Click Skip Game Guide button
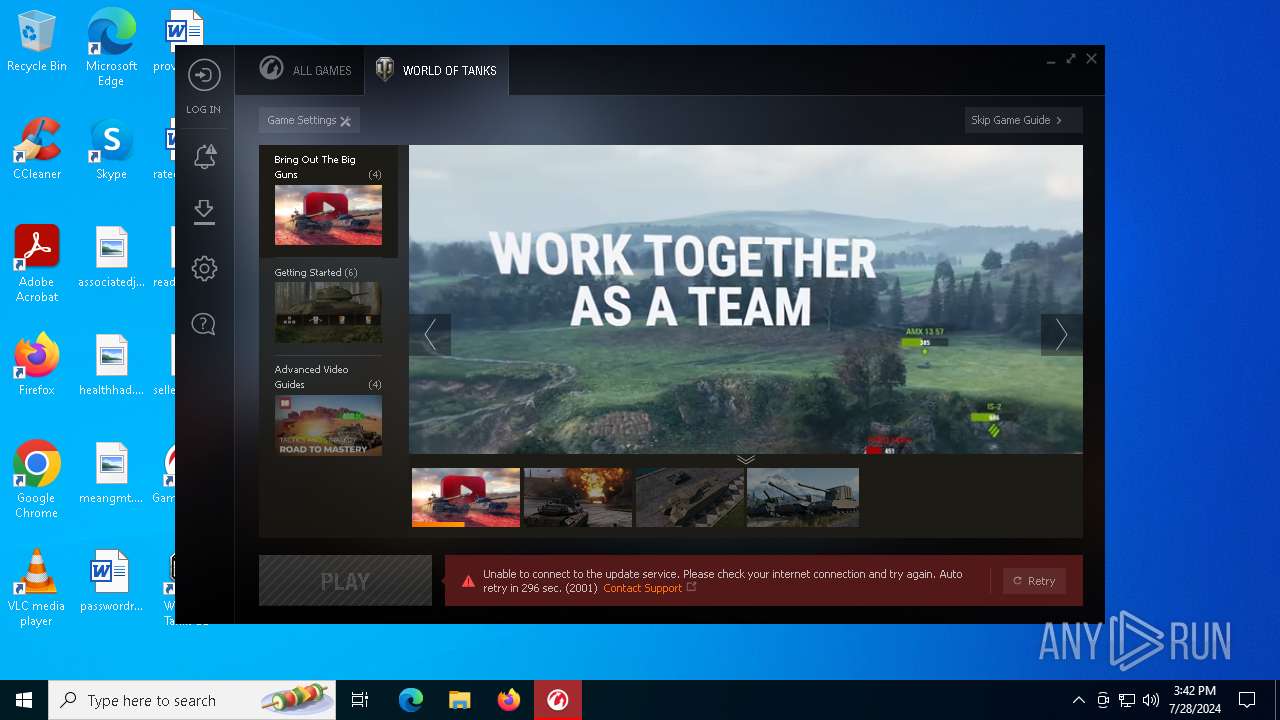This screenshot has width=1280, height=720. (1023, 120)
